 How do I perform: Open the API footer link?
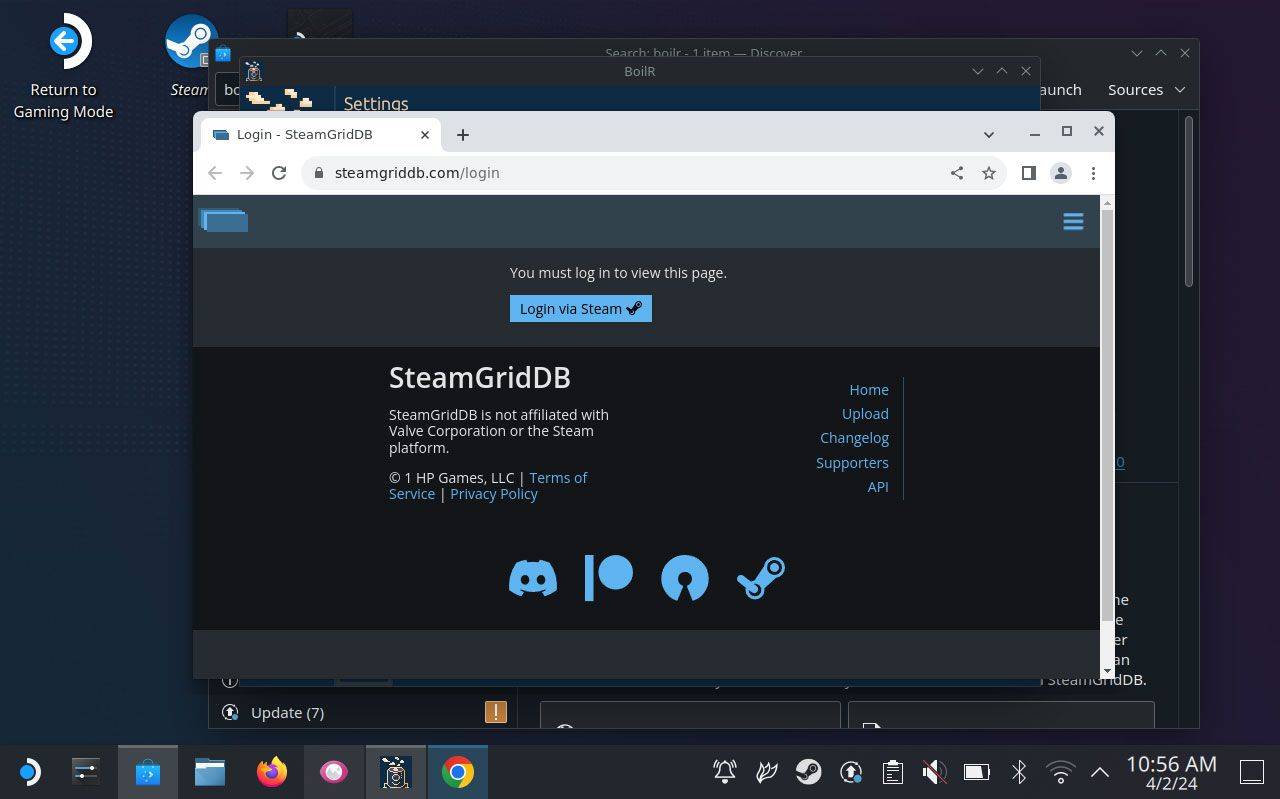coord(878,486)
